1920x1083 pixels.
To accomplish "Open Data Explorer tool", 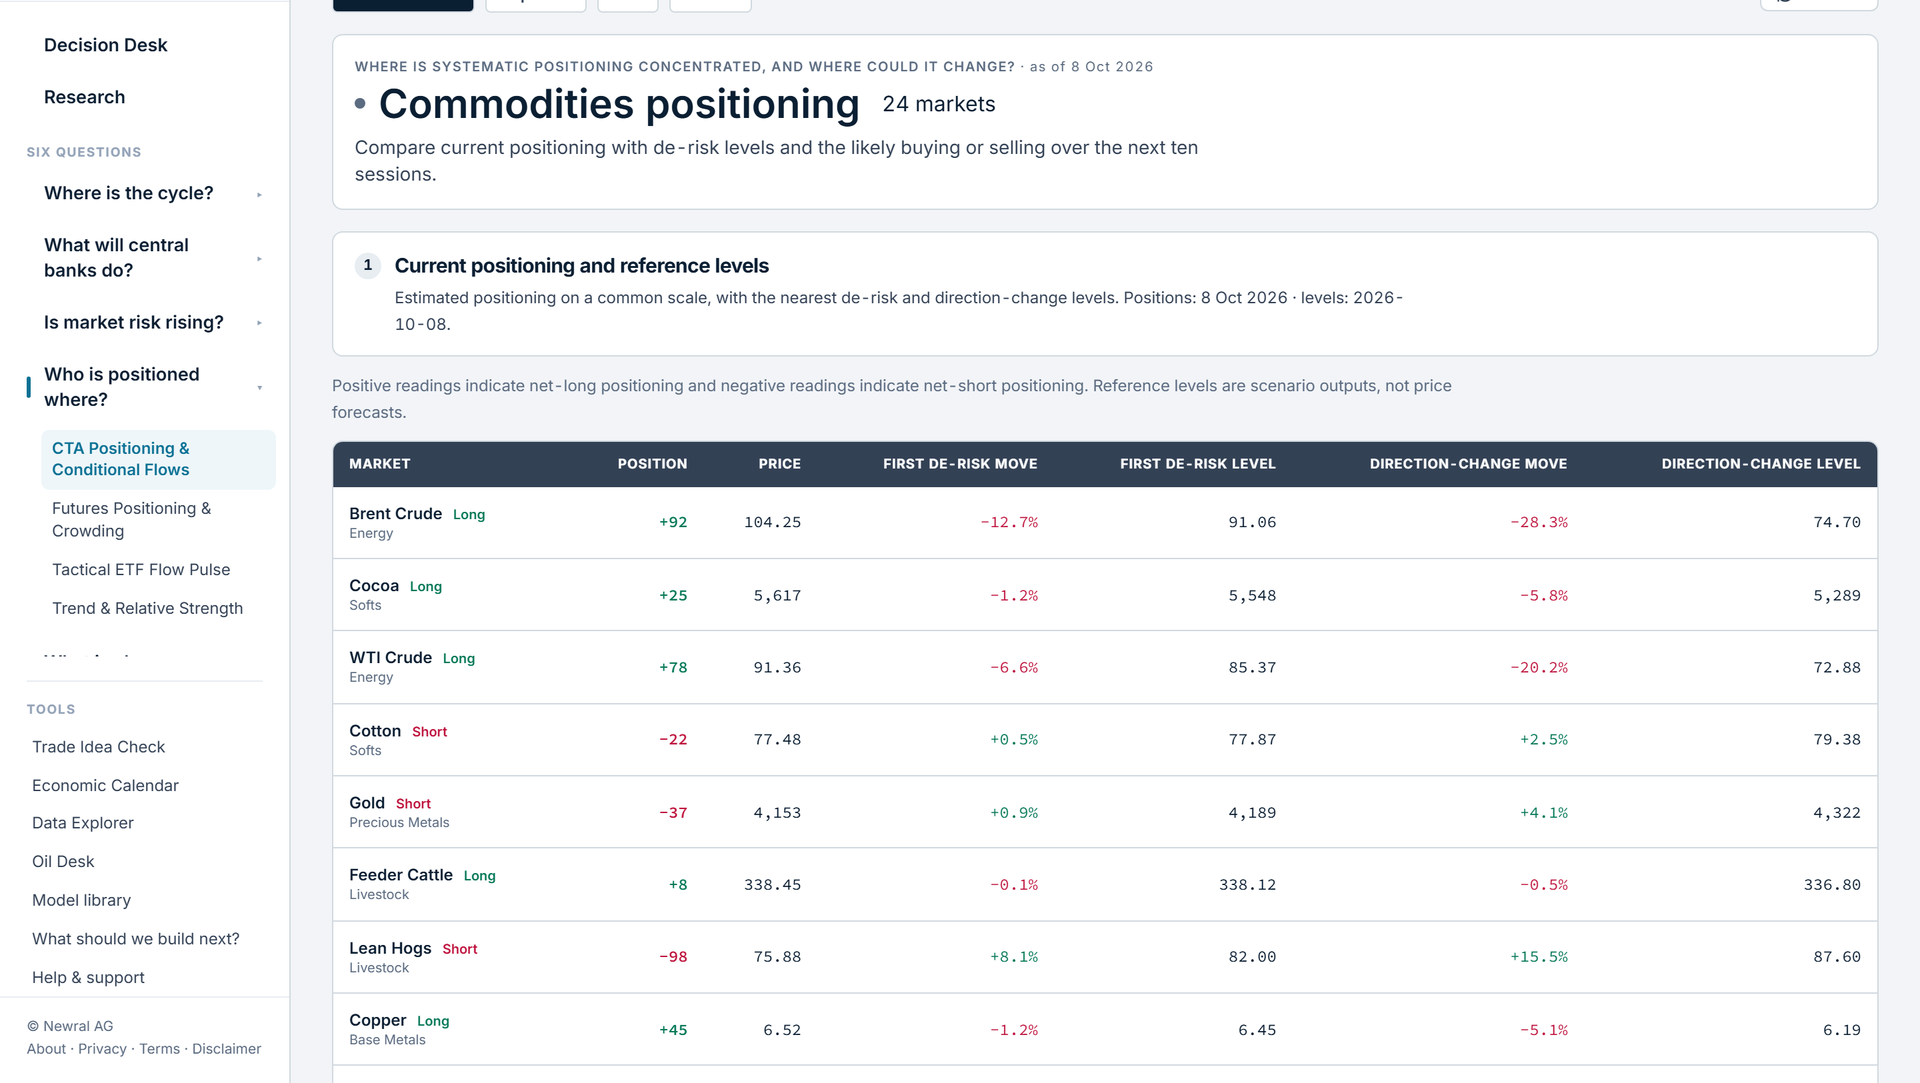I will click(82, 823).
